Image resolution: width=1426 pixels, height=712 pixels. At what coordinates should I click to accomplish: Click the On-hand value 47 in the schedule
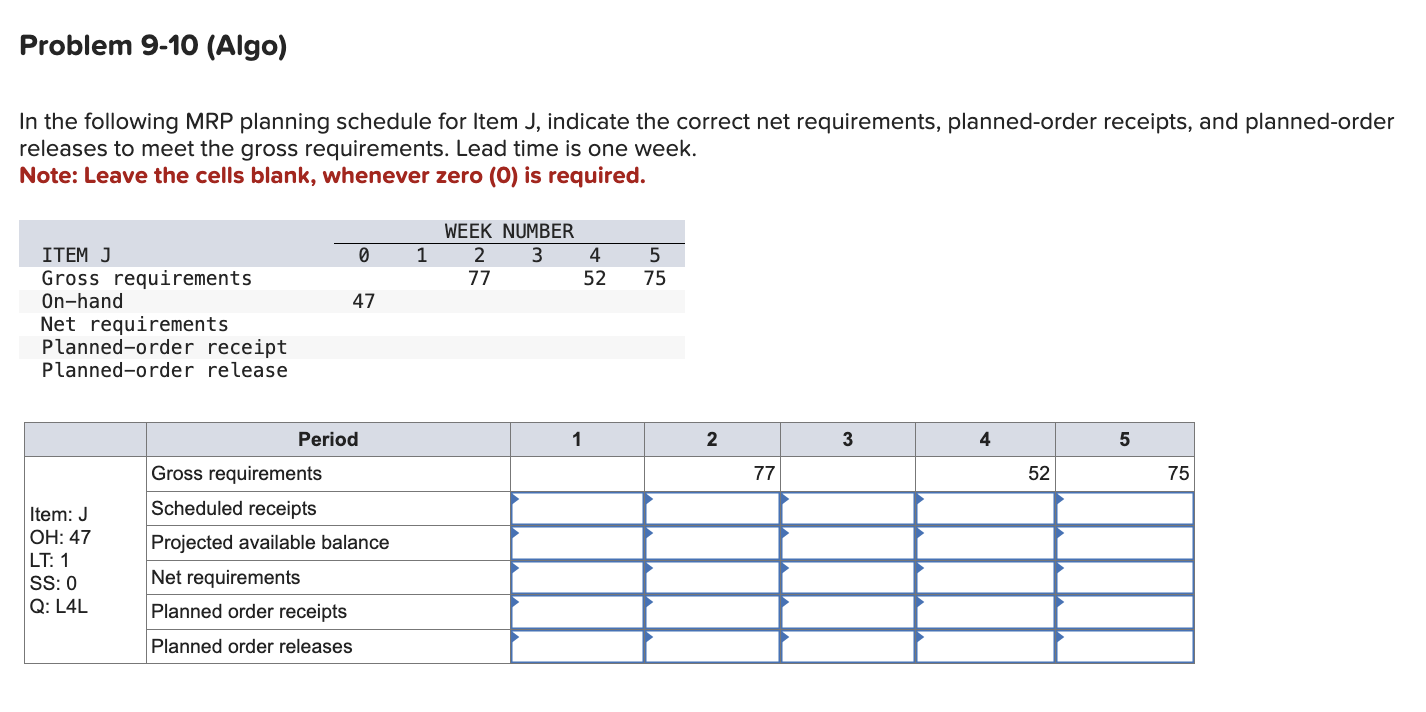point(364,300)
